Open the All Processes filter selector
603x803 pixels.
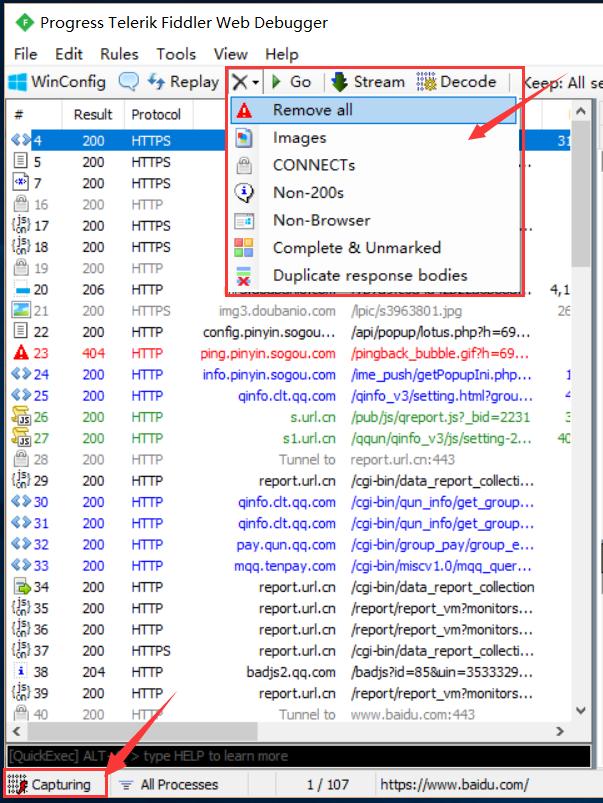pos(178,785)
